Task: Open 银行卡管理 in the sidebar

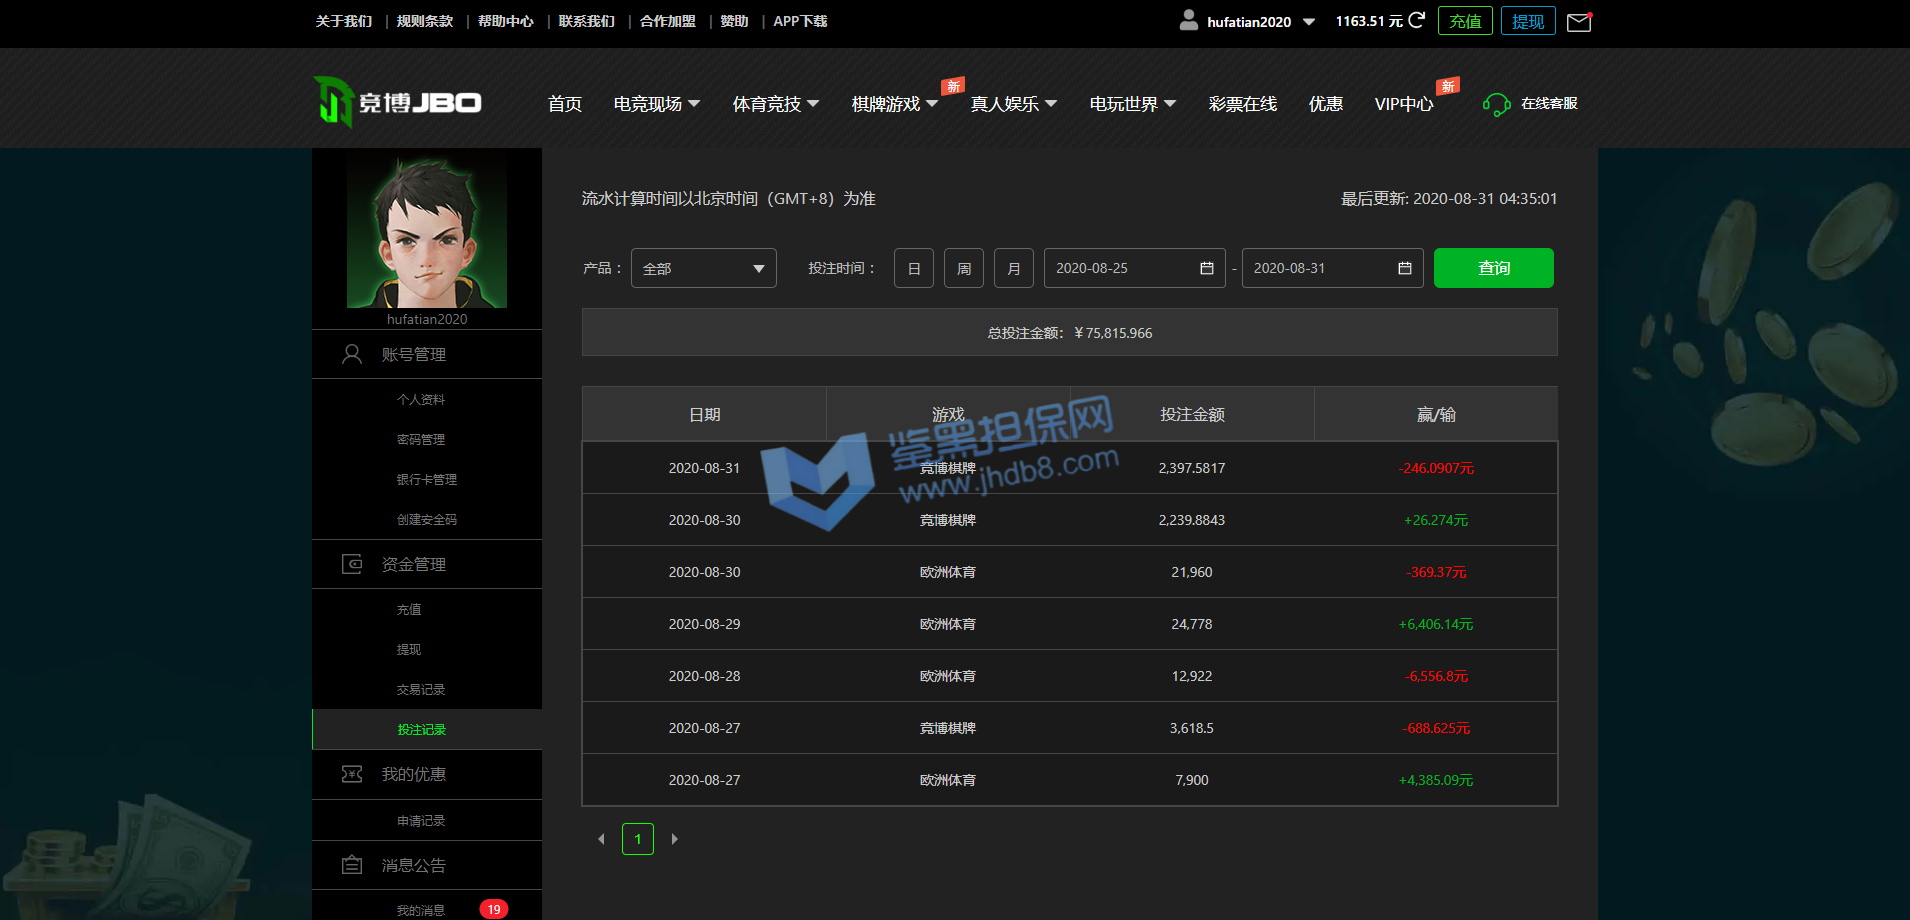Action: (x=427, y=479)
